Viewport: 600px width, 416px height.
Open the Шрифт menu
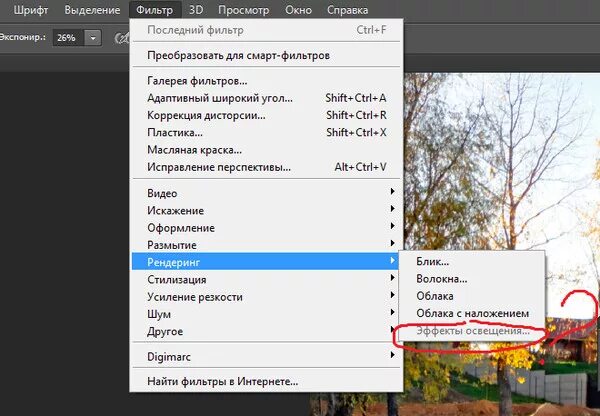point(31,10)
